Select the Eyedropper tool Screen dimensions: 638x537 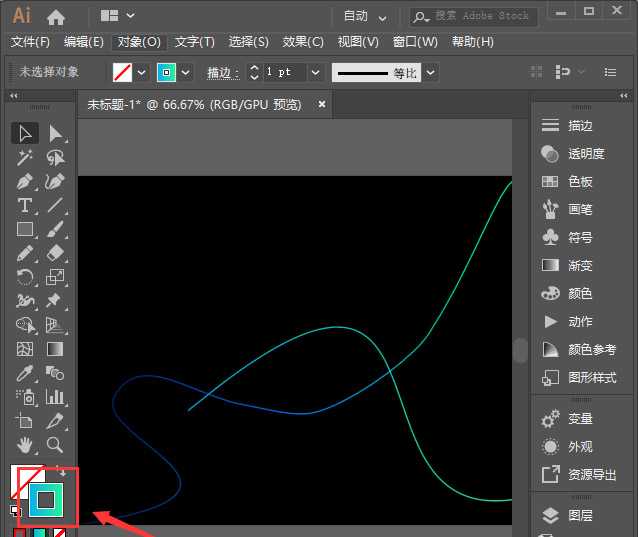pyautogui.click(x=26, y=373)
